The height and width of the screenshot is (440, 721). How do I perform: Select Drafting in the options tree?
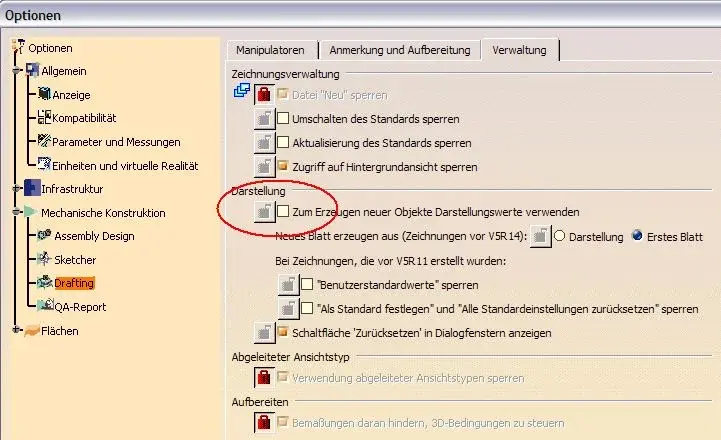coord(74,284)
